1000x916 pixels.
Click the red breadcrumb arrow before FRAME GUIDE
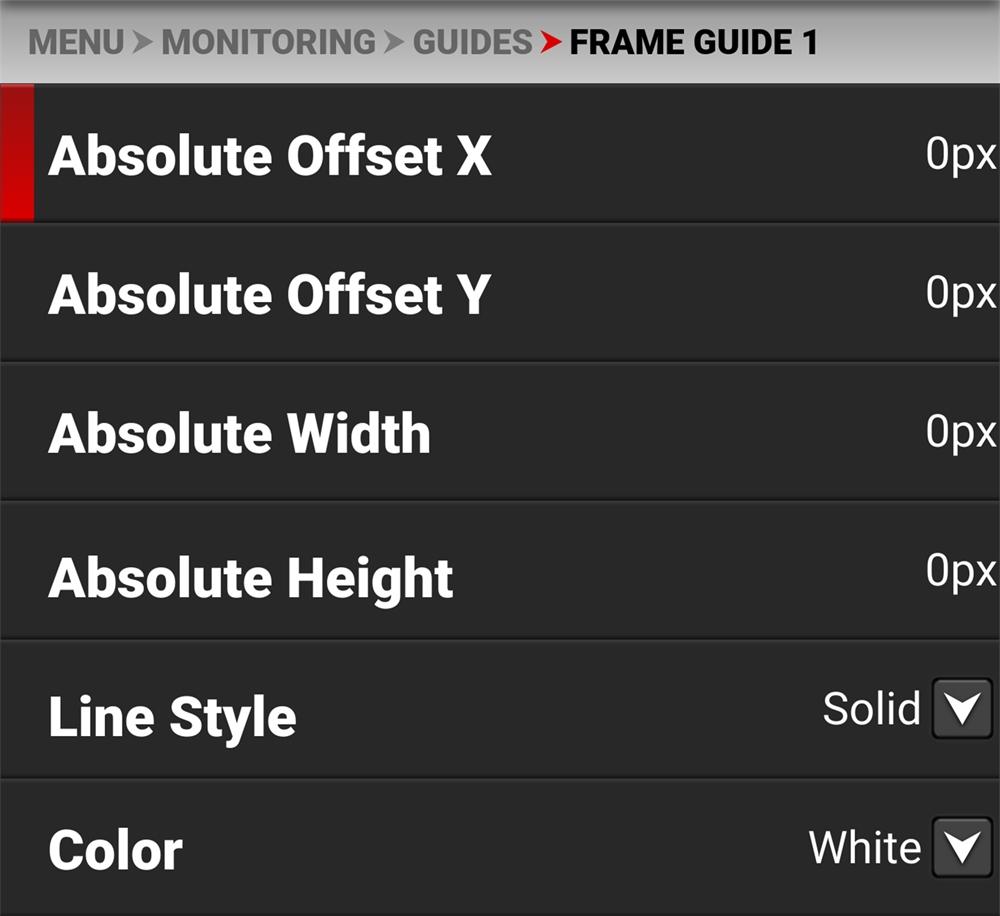[550, 42]
